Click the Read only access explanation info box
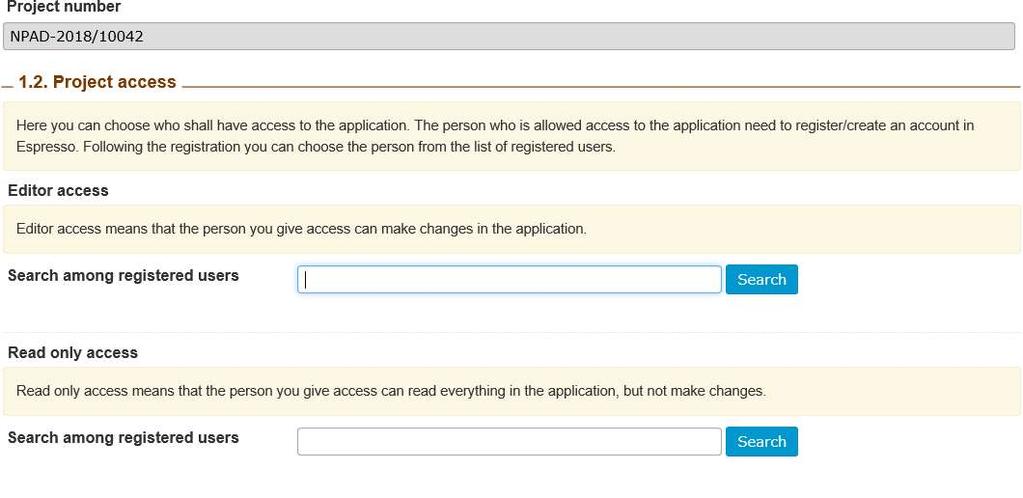 pyautogui.click(x=512, y=391)
